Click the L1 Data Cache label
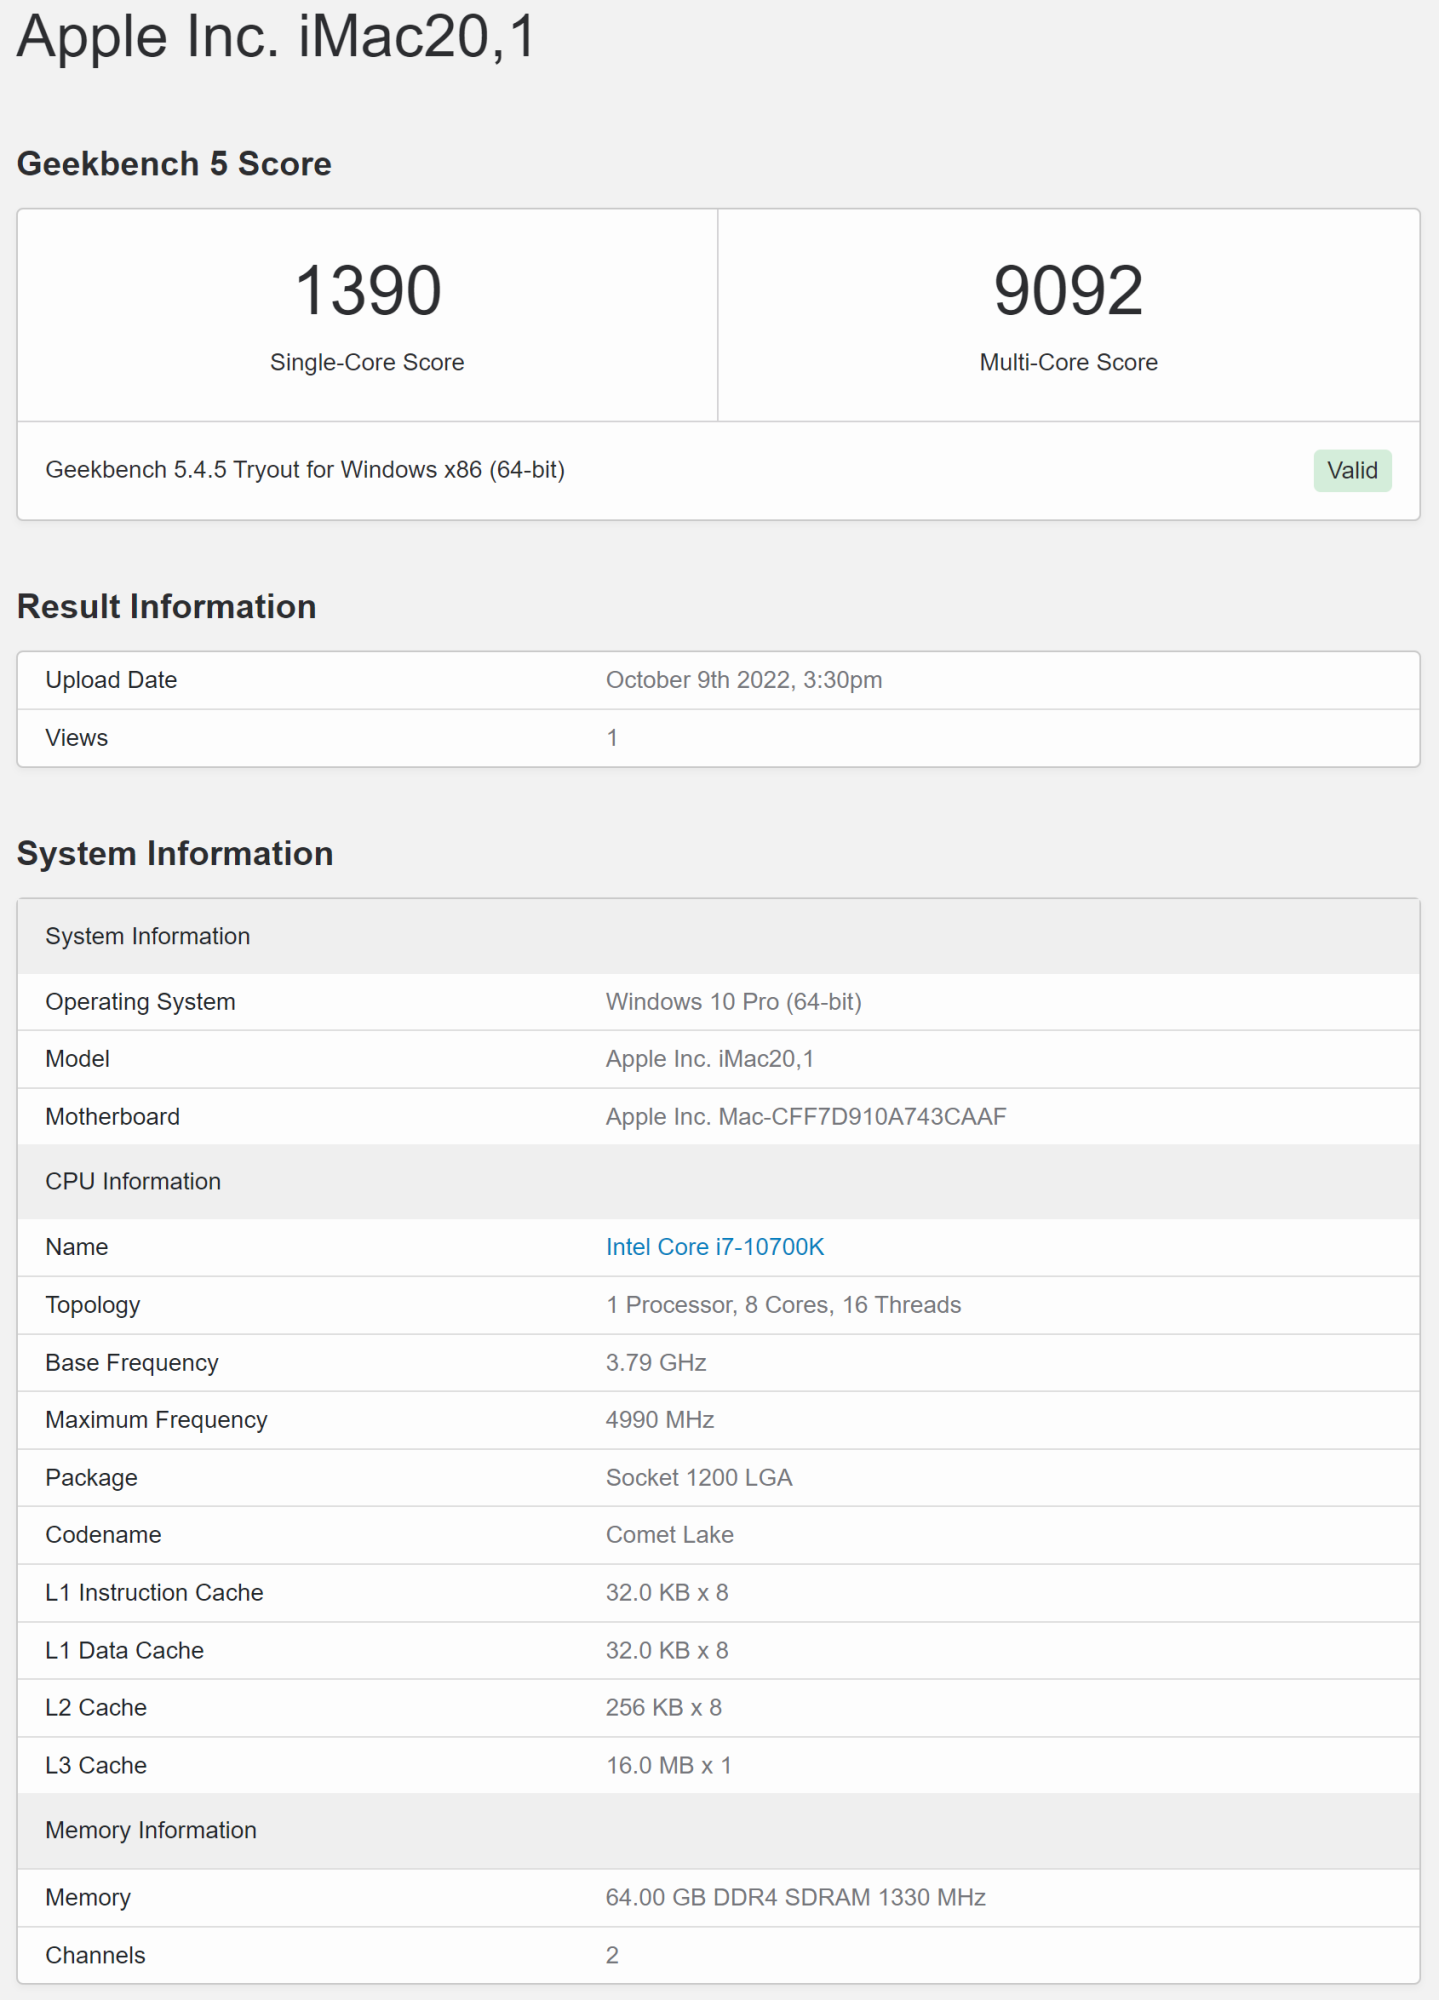The height and width of the screenshot is (2000, 1439). pyautogui.click(x=124, y=1651)
